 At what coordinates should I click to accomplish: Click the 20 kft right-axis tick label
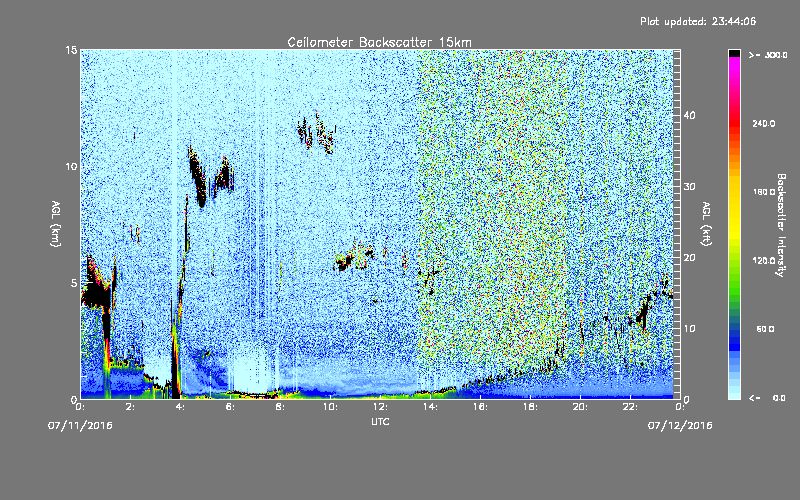(x=689, y=258)
